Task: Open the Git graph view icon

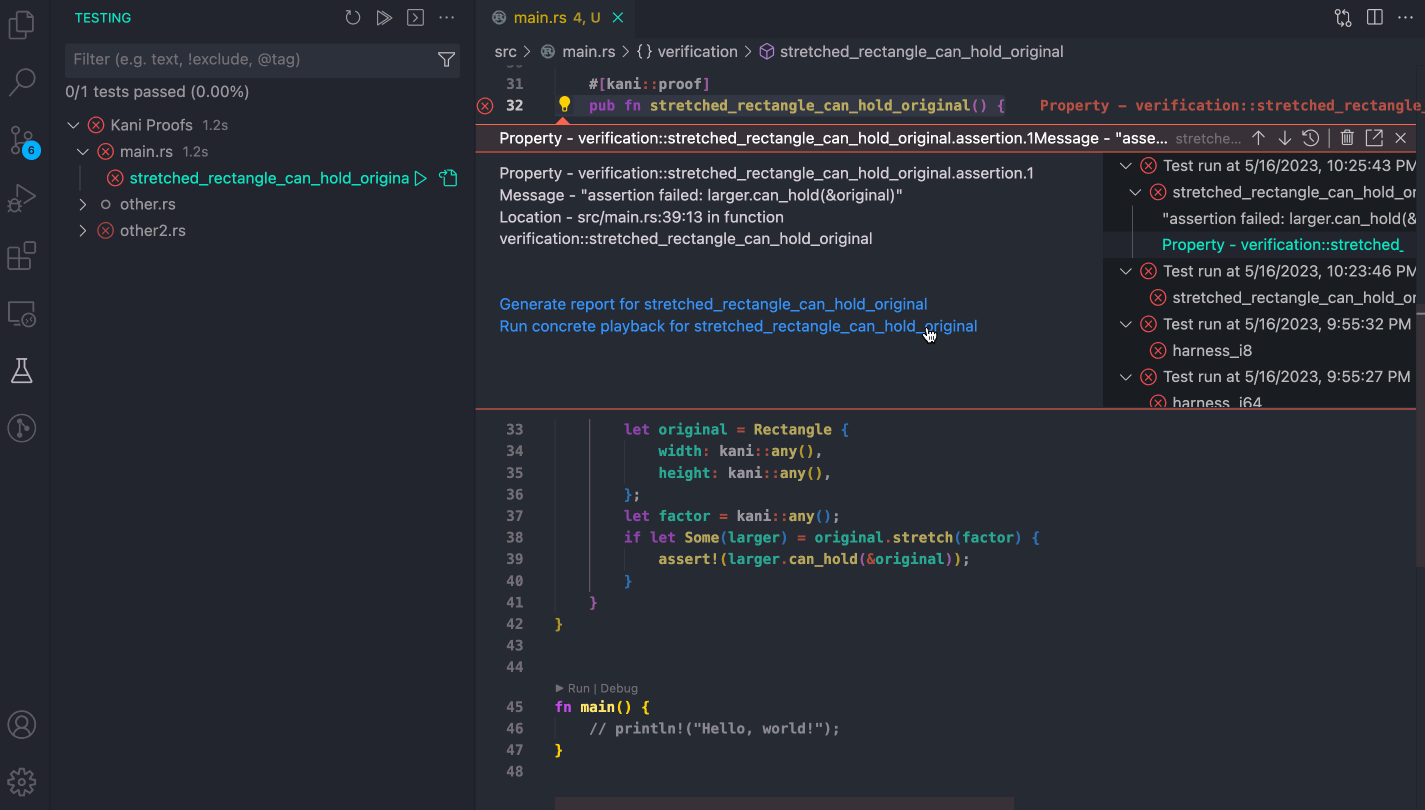Action: pos(22,428)
